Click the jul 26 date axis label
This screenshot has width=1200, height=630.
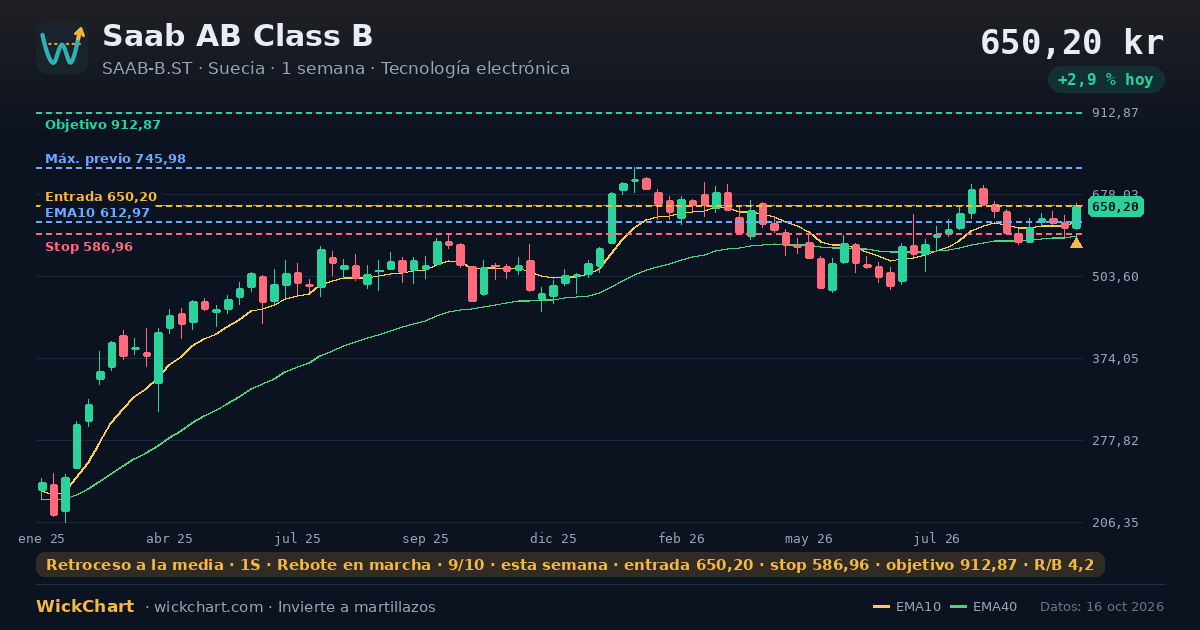(937, 539)
